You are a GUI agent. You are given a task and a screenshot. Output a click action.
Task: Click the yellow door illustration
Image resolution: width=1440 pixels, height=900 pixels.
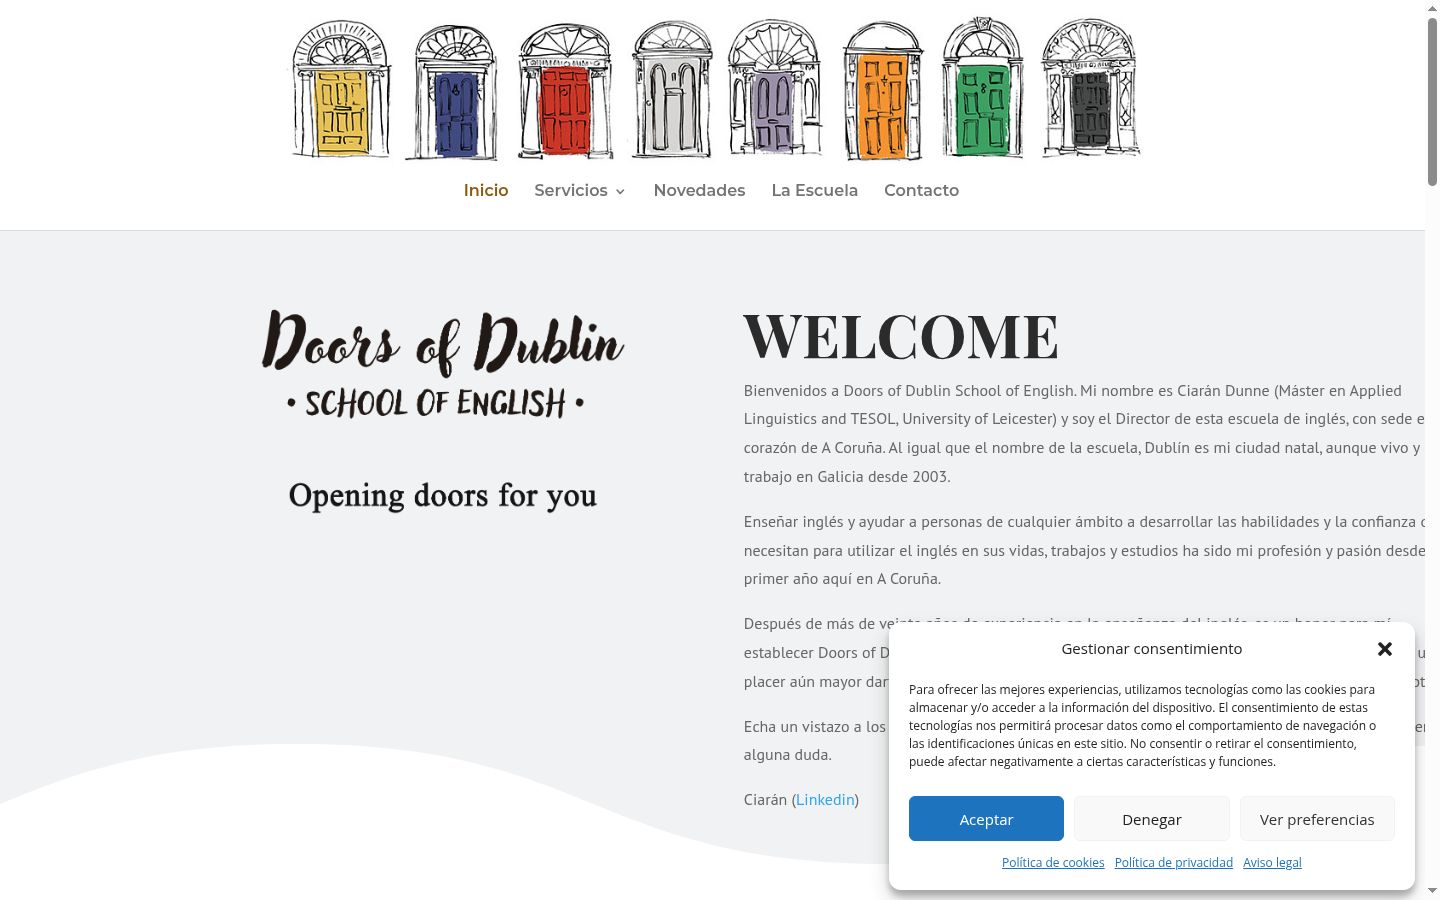click(341, 88)
